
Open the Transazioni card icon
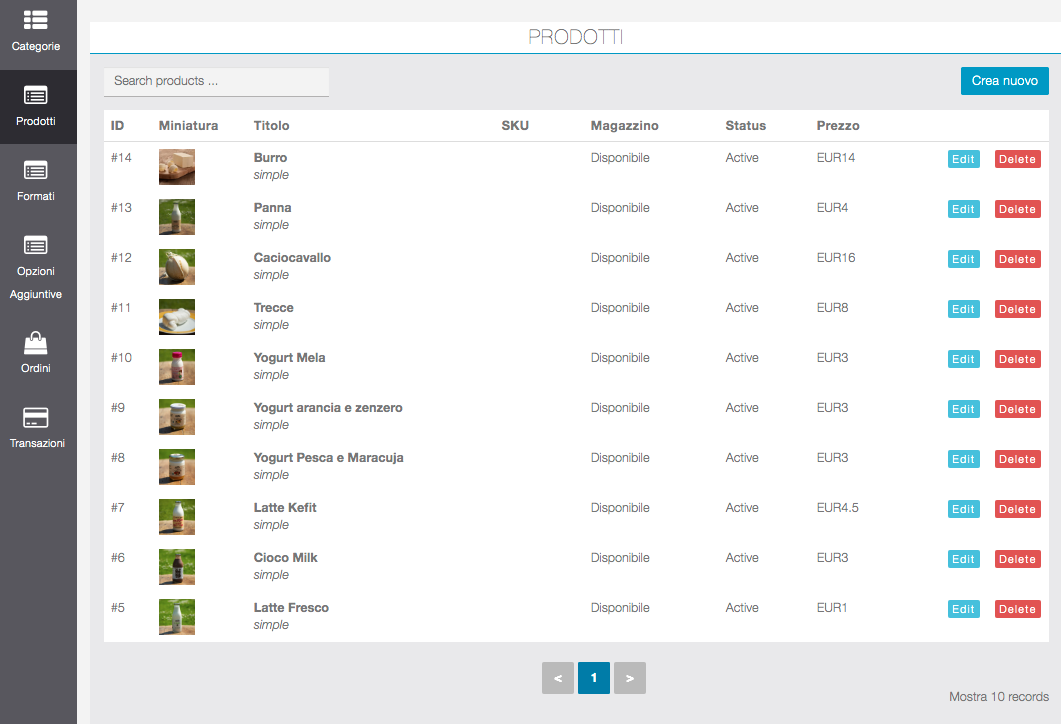coord(36,418)
